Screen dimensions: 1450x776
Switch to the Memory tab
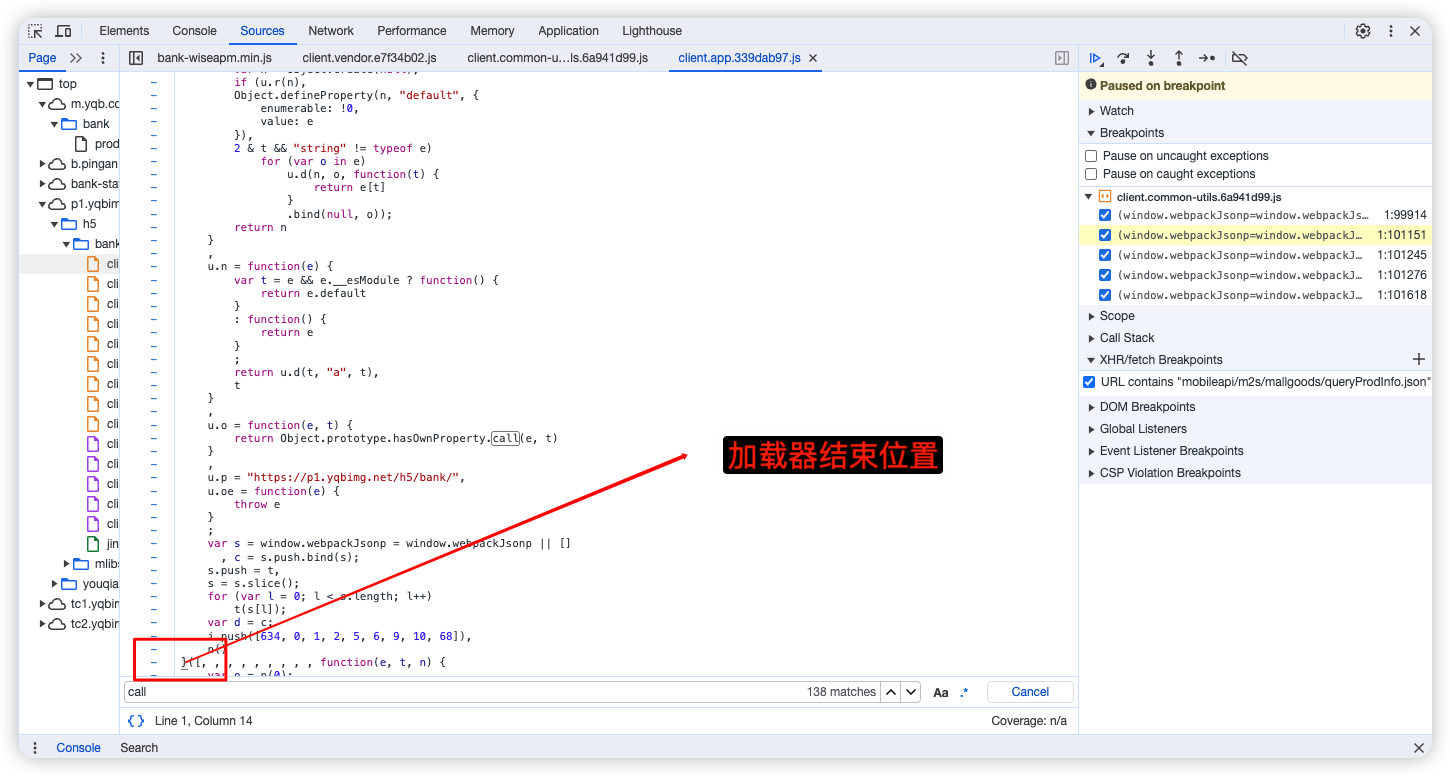pyautogui.click(x=492, y=31)
